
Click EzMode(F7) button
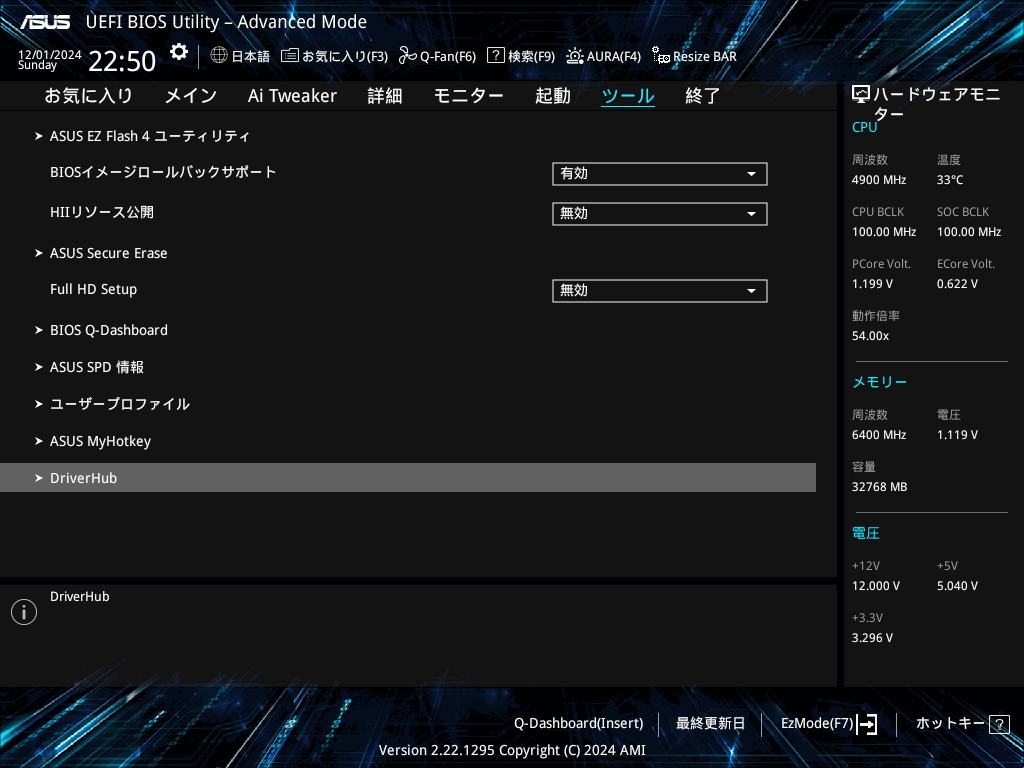817,723
